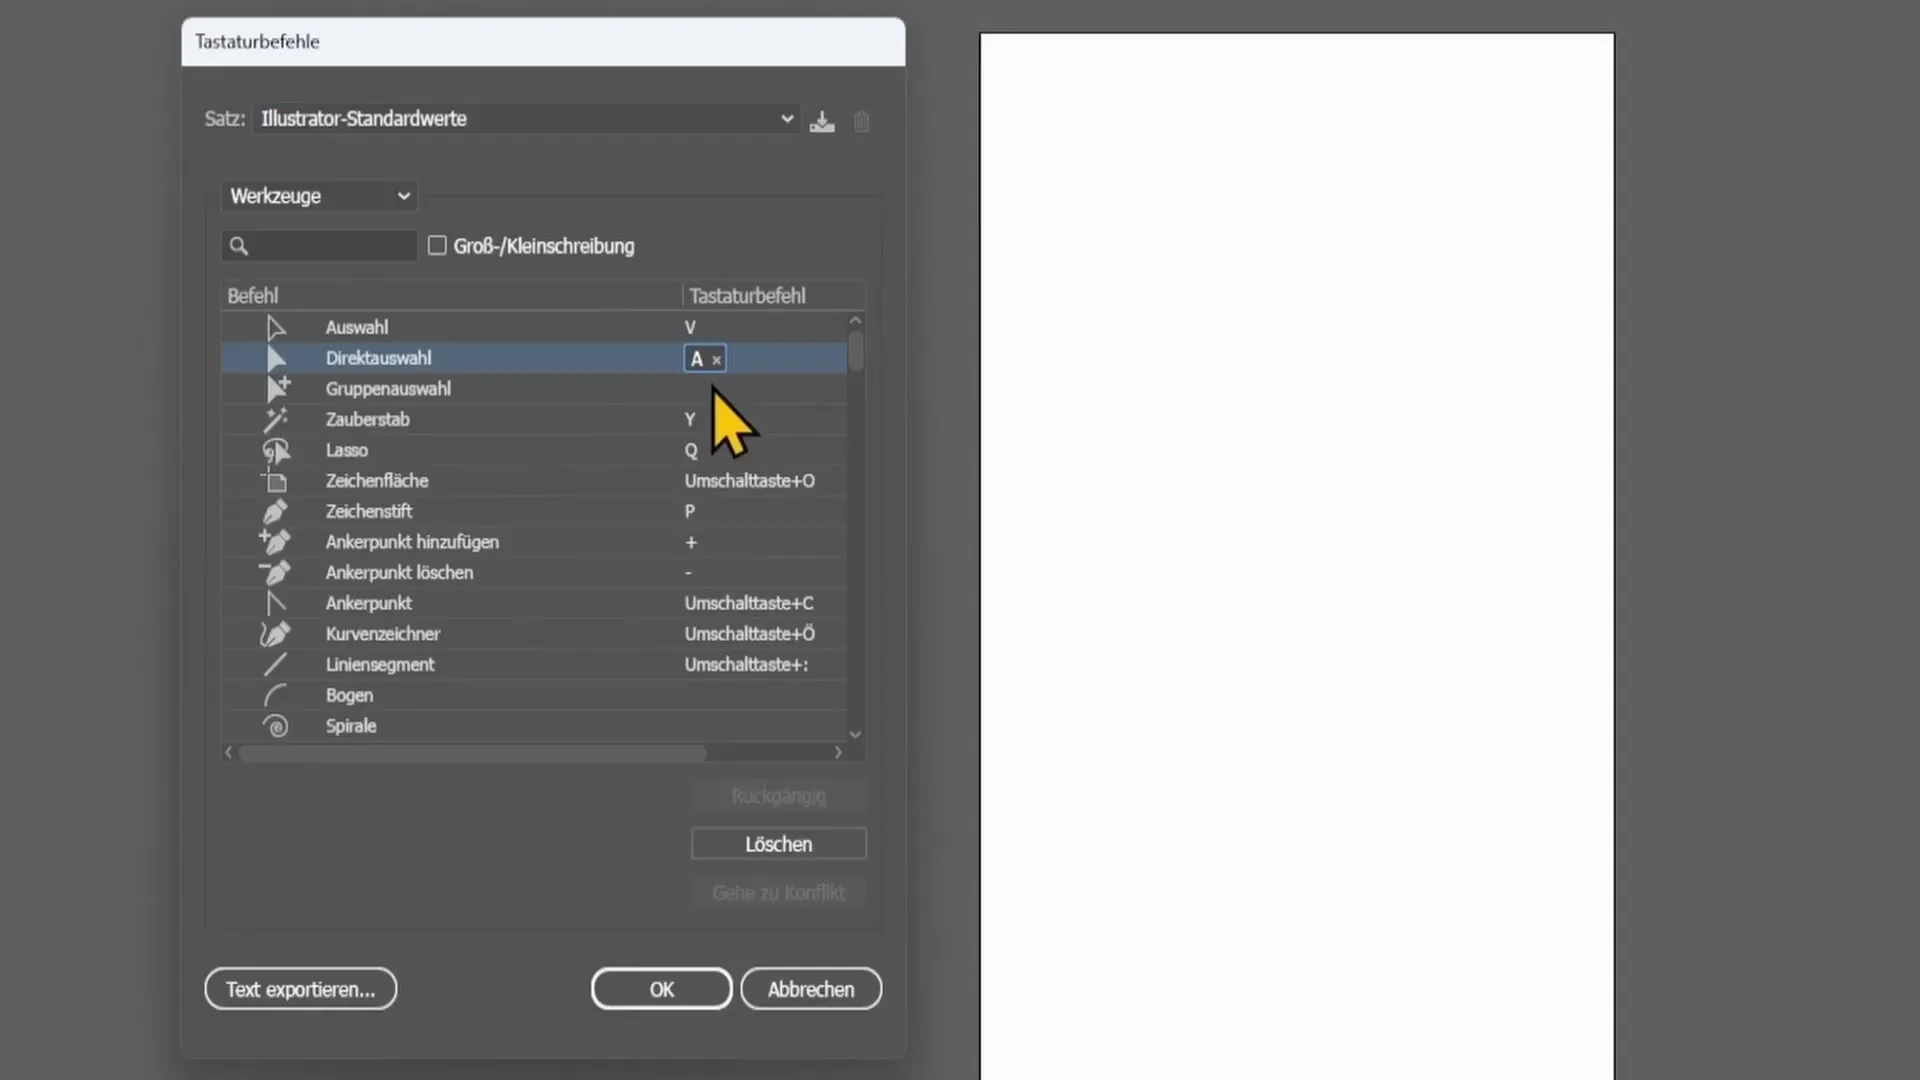
Task: Clear the A shortcut with the x
Action: click(x=716, y=360)
